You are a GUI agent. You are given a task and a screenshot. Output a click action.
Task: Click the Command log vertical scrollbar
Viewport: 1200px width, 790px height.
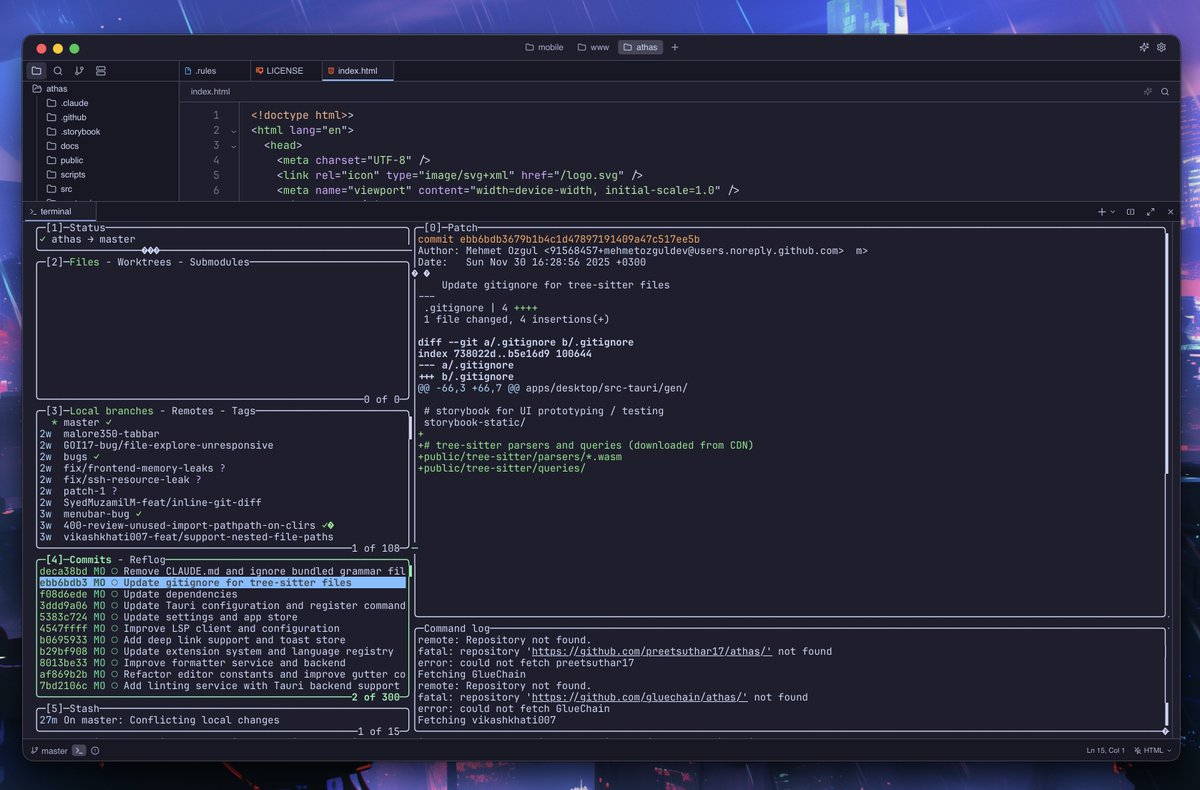1166,715
